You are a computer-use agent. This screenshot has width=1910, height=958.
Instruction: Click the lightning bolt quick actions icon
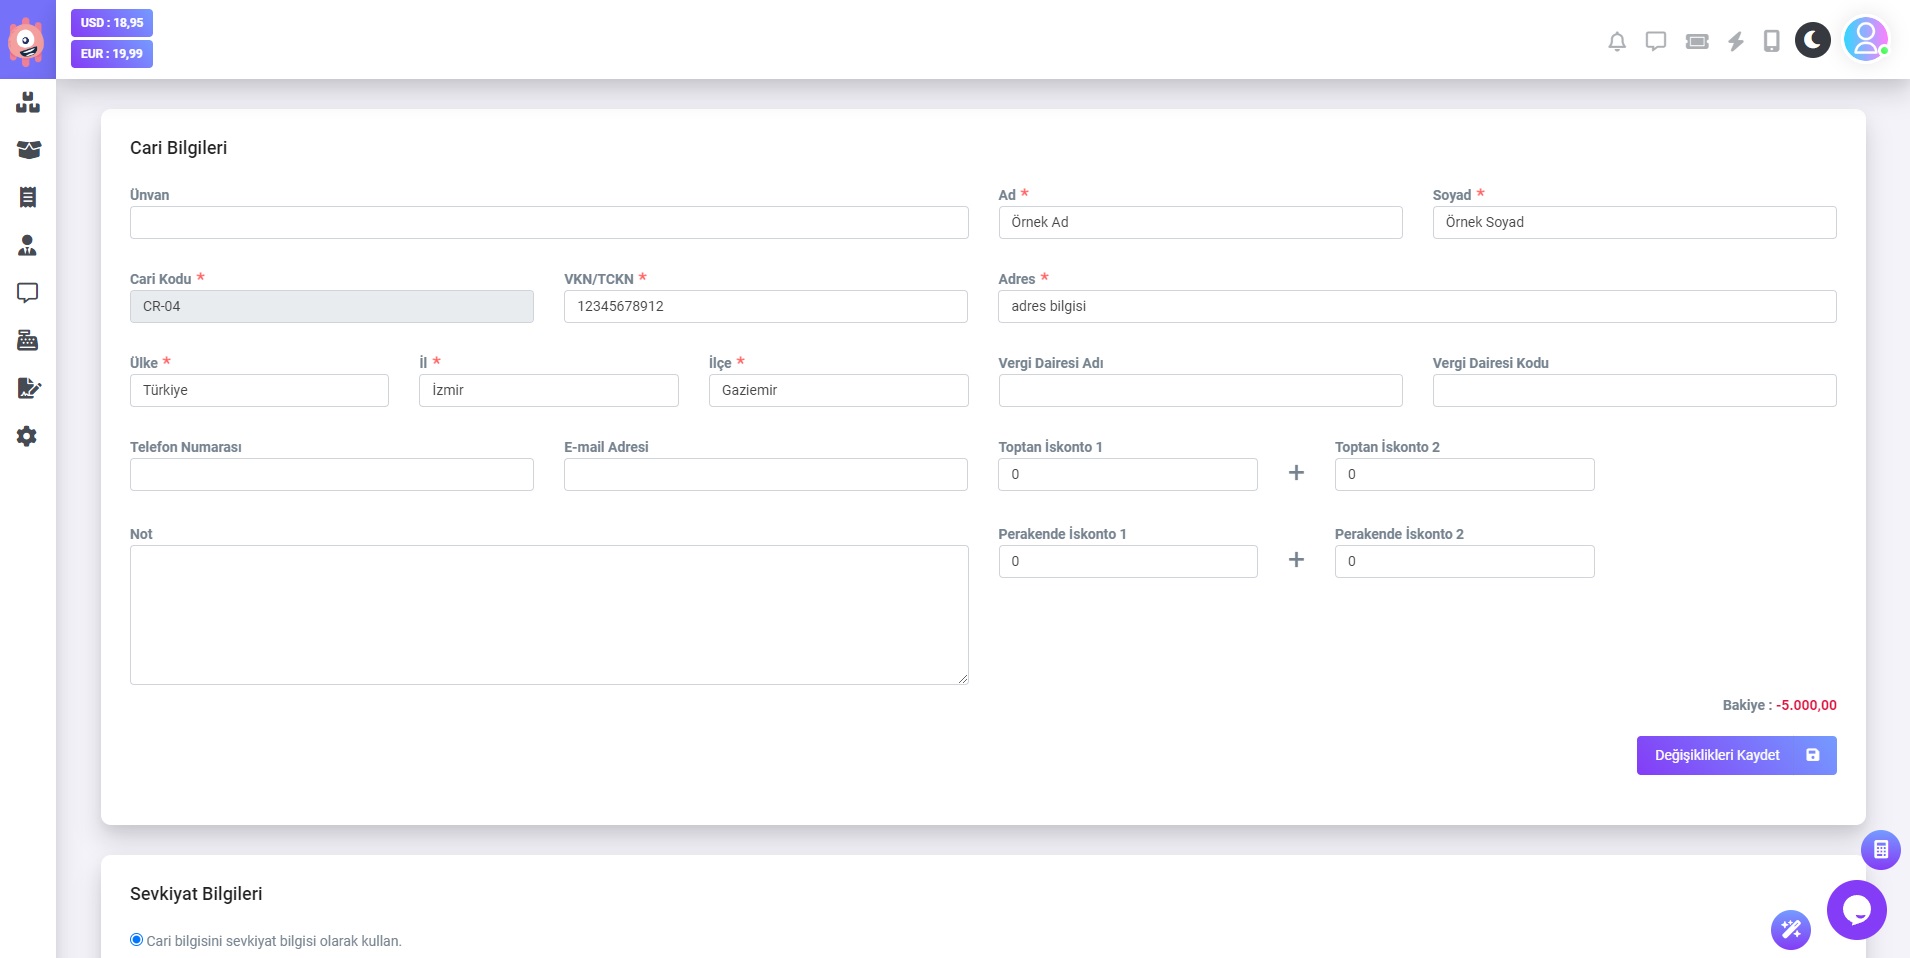1736,41
